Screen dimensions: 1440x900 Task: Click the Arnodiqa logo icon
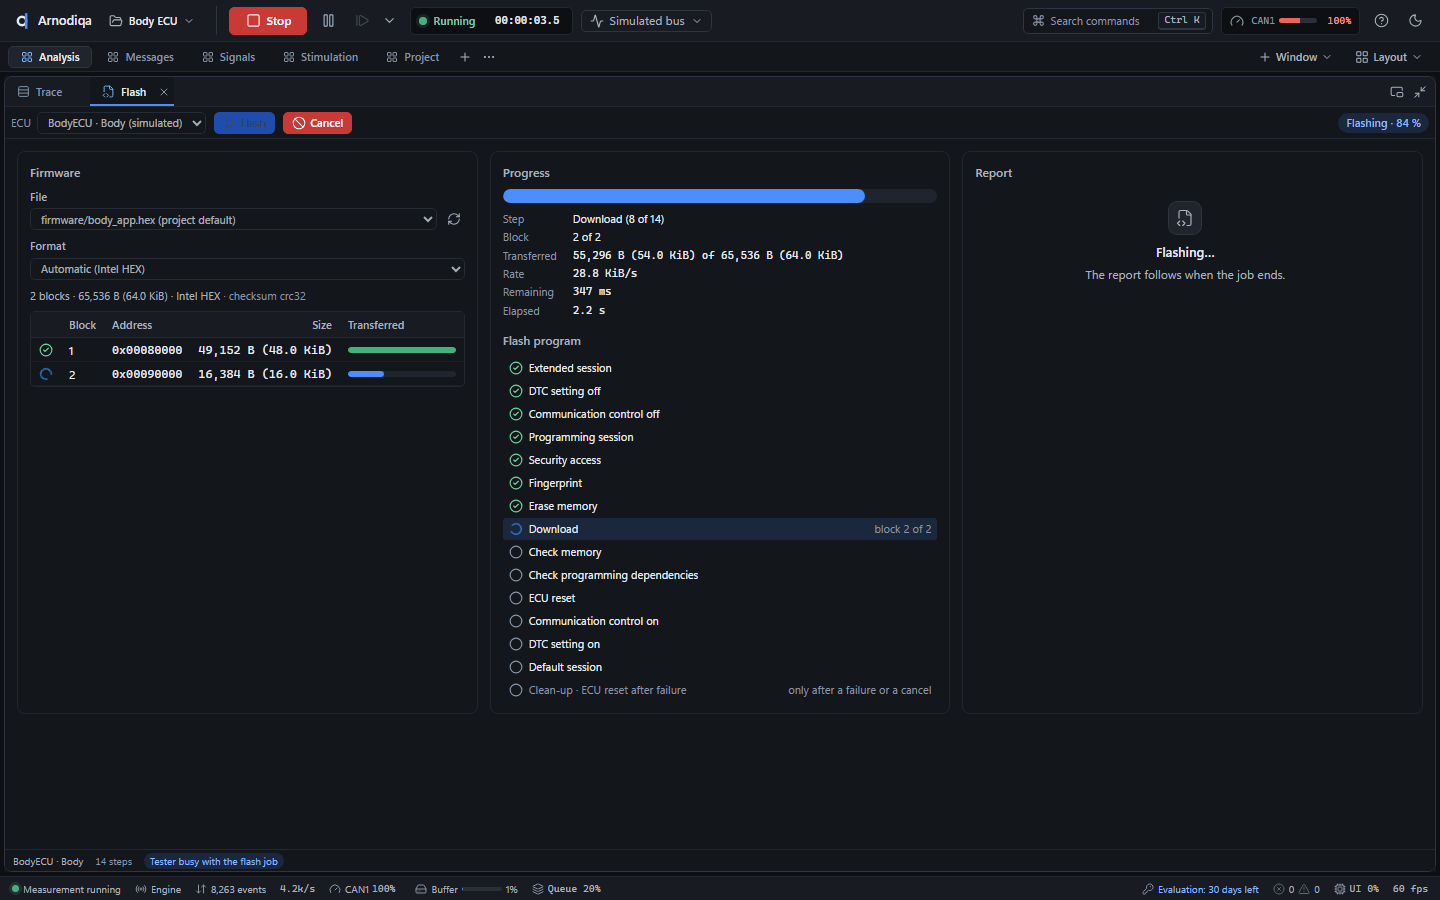pyautogui.click(x=22, y=21)
